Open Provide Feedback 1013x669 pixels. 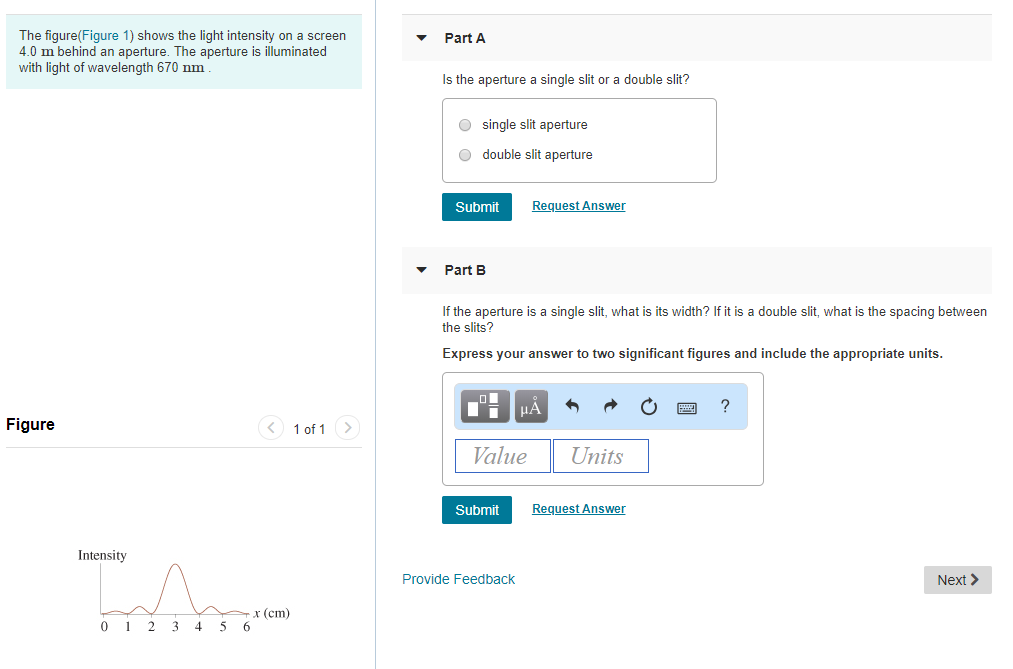click(x=458, y=578)
